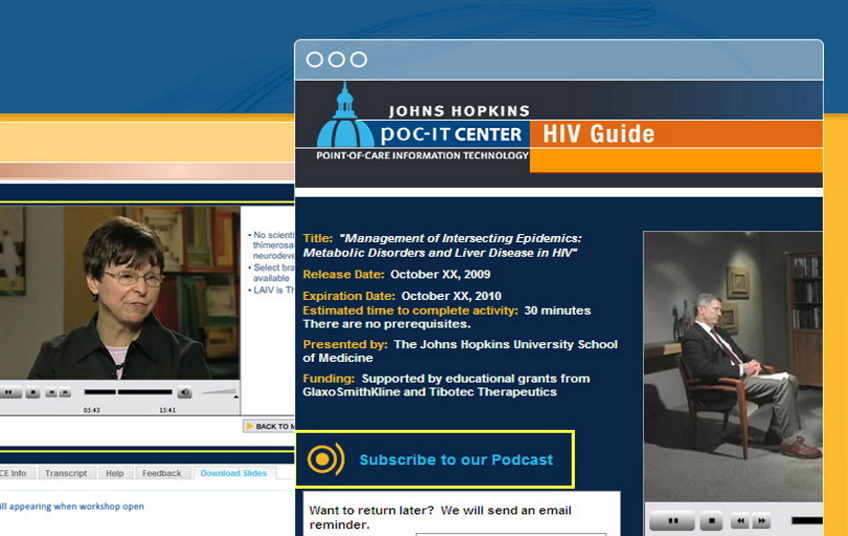
Task: Click the 30 minutes estimated time text
Action: tap(558, 310)
